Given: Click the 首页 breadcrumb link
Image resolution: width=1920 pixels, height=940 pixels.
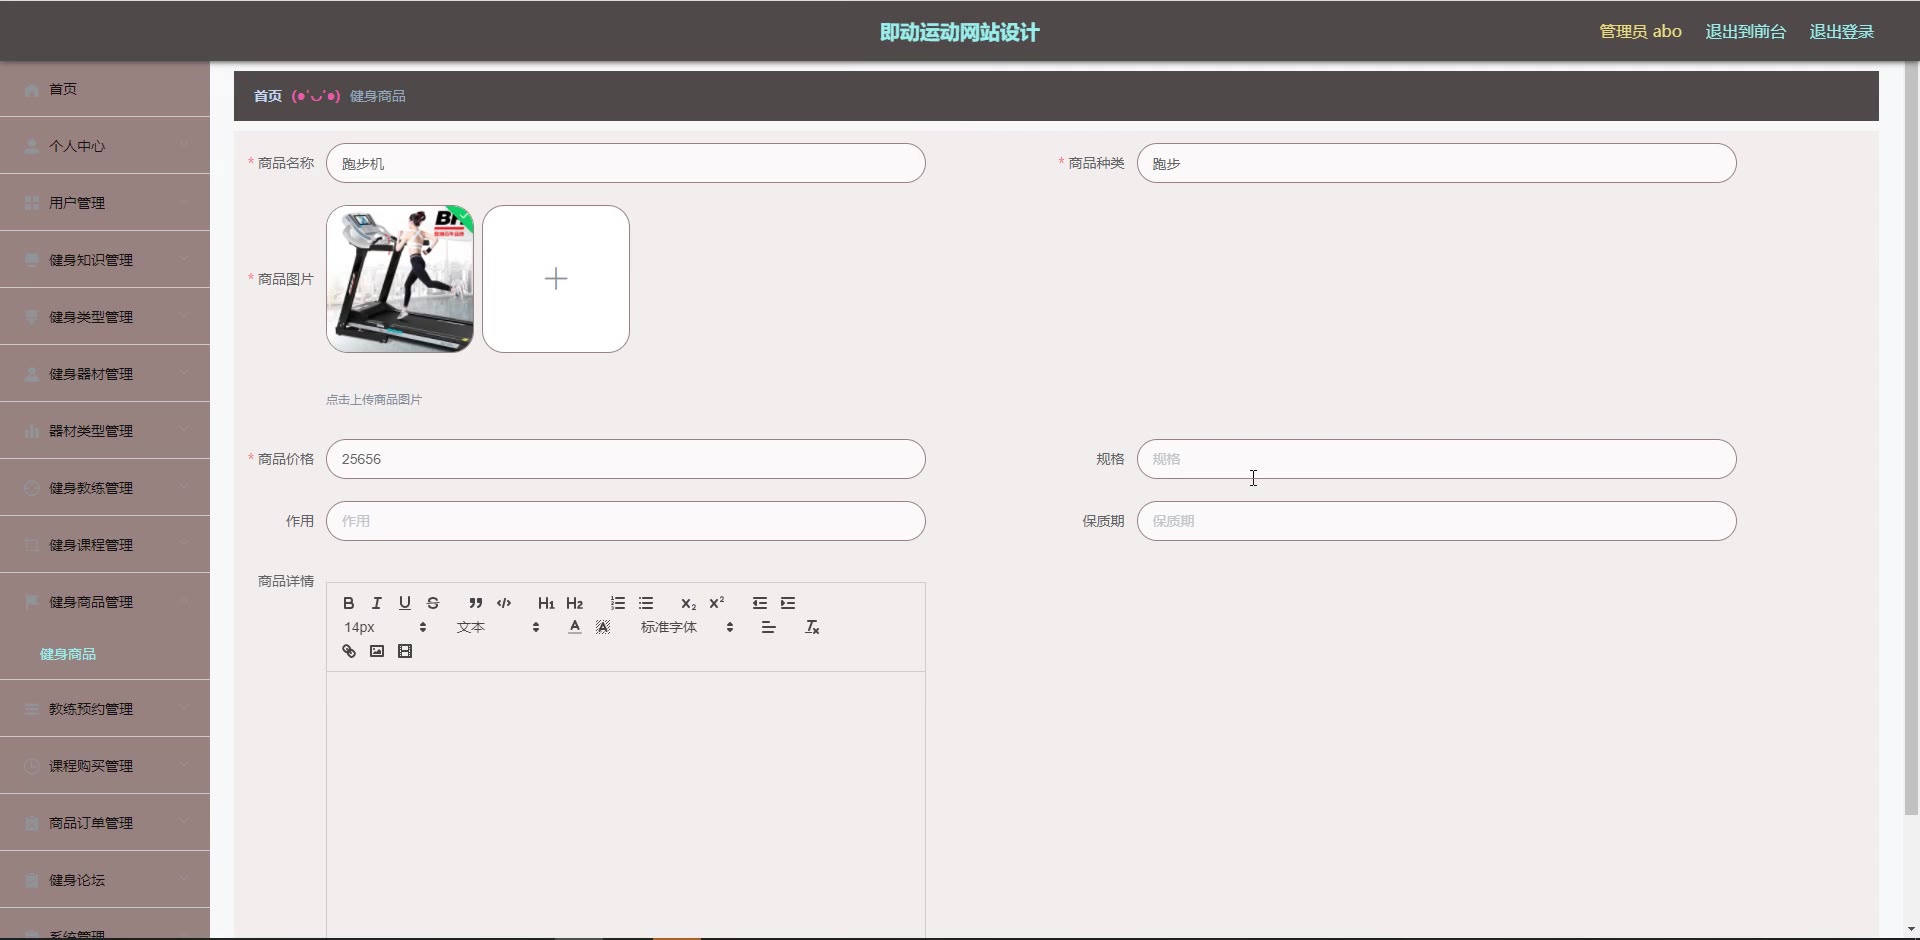Looking at the screenshot, I should (267, 96).
